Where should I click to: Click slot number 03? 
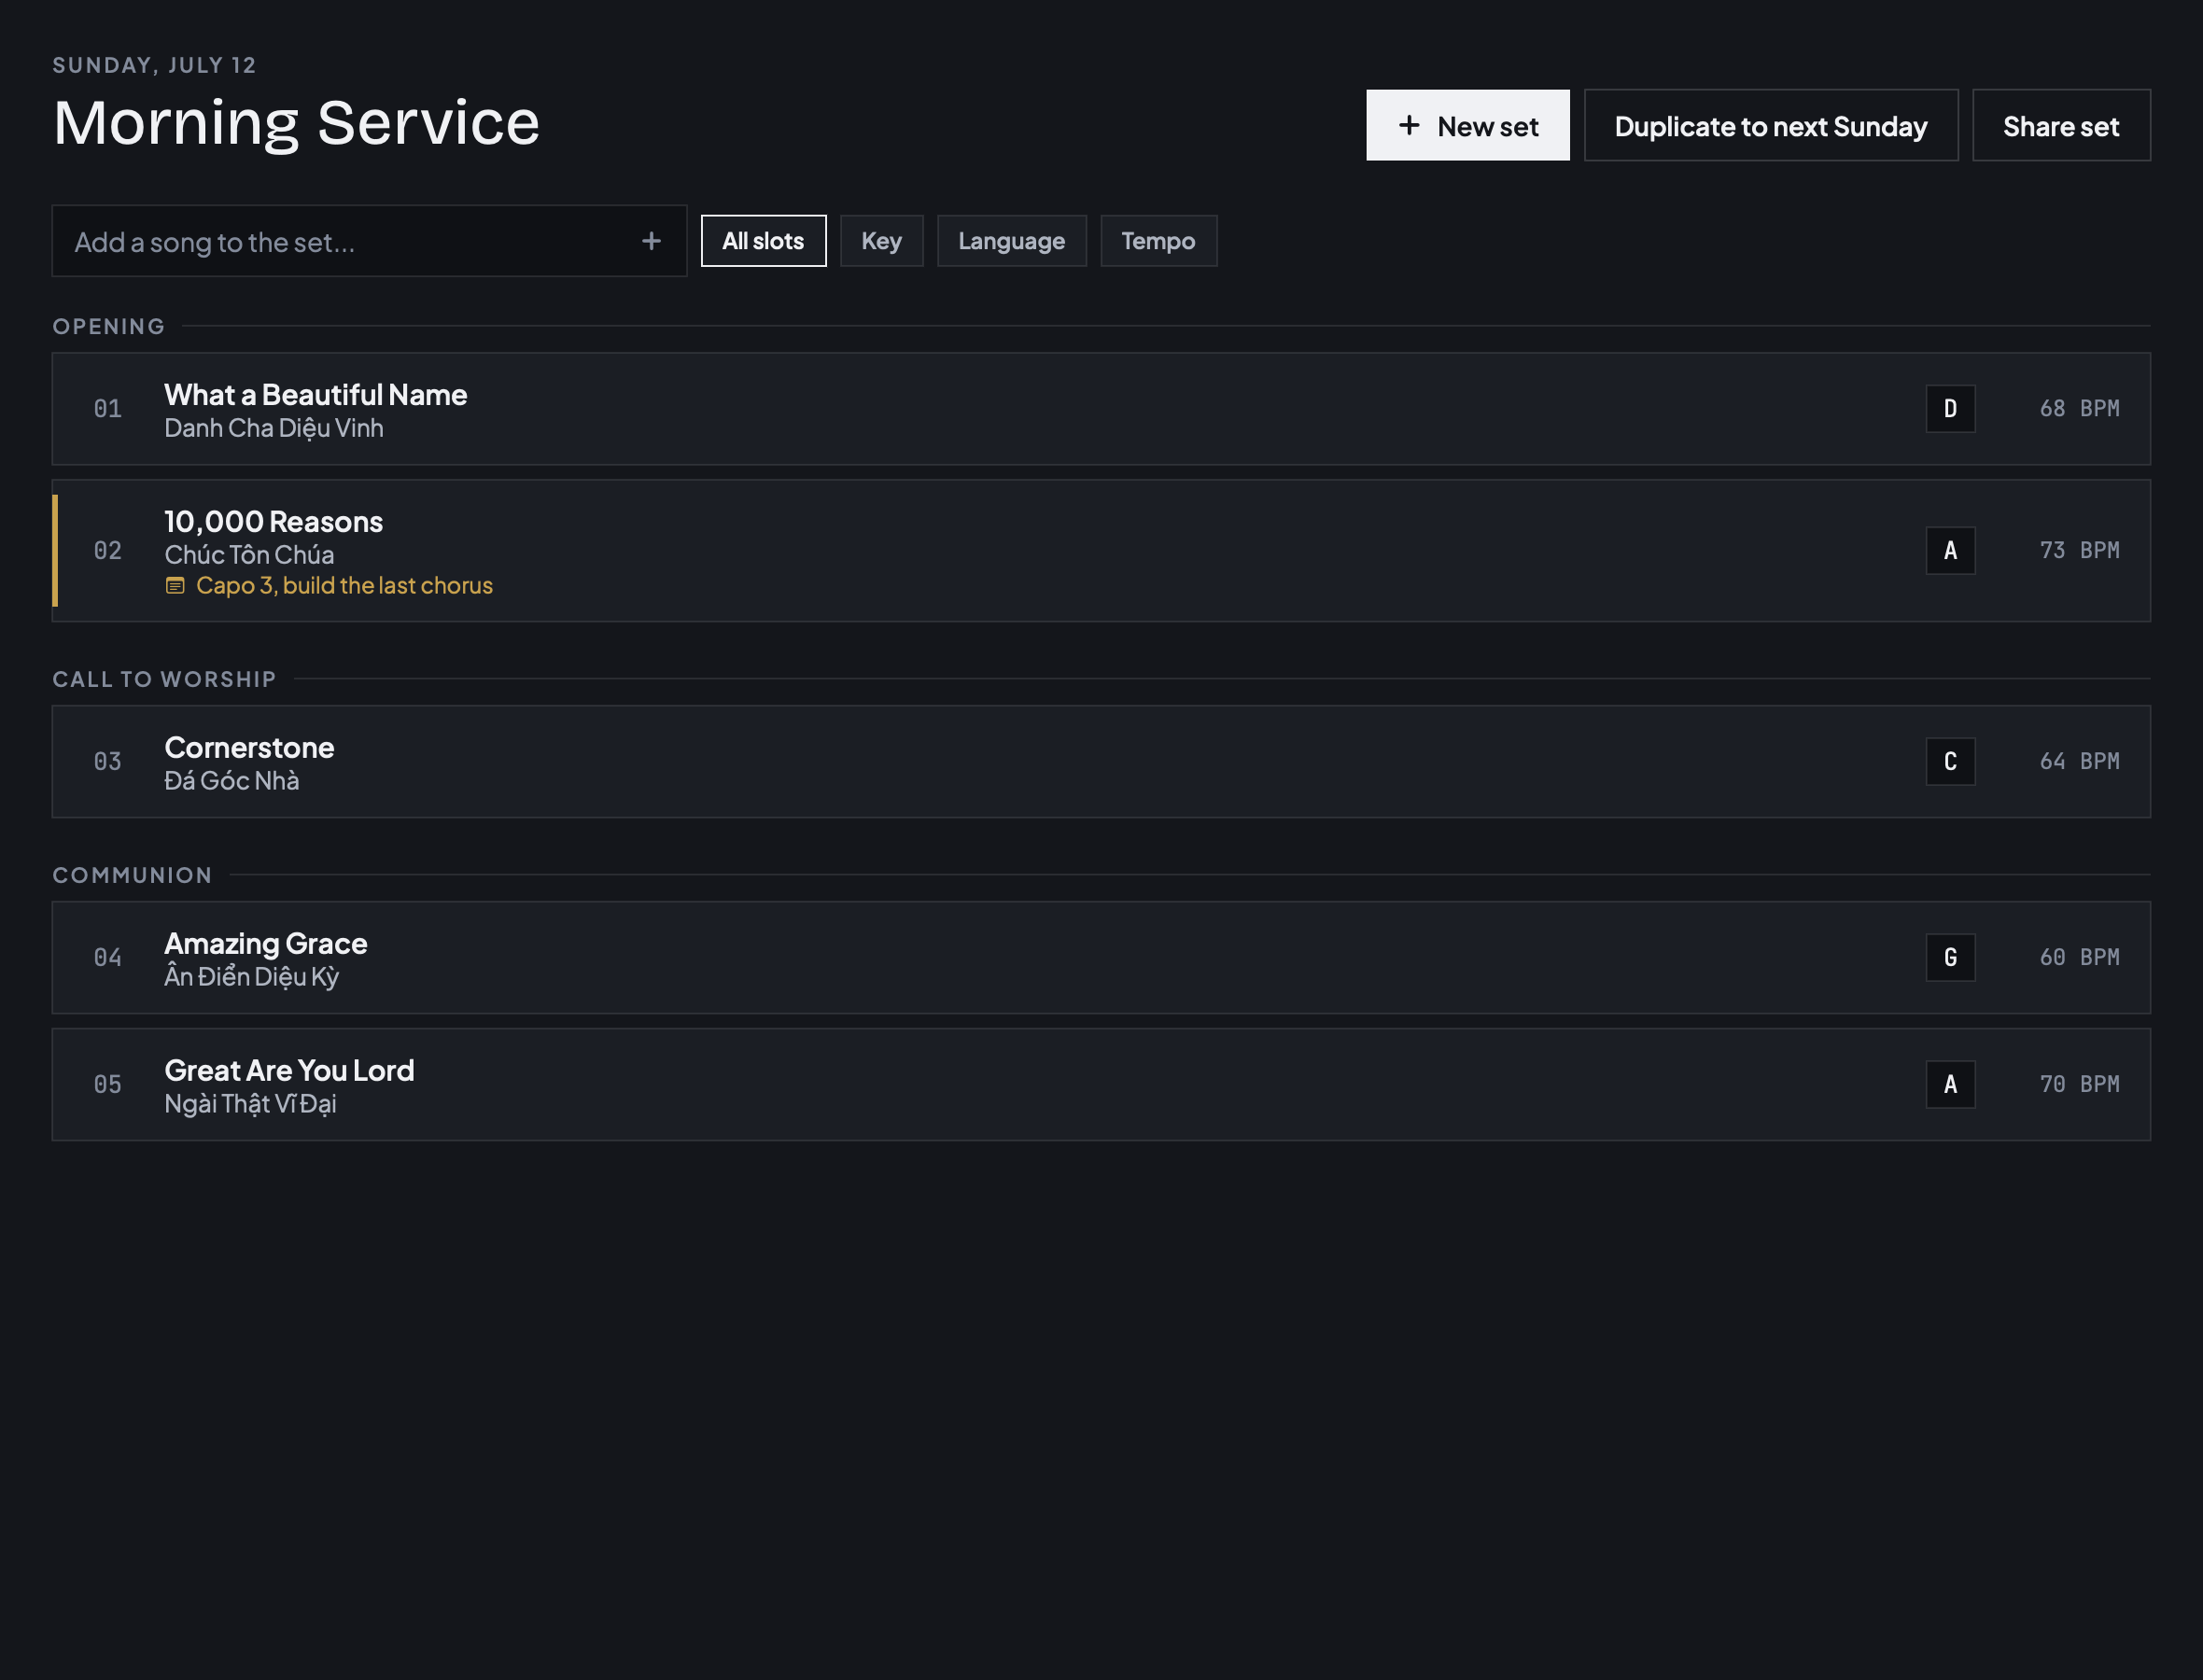(108, 762)
